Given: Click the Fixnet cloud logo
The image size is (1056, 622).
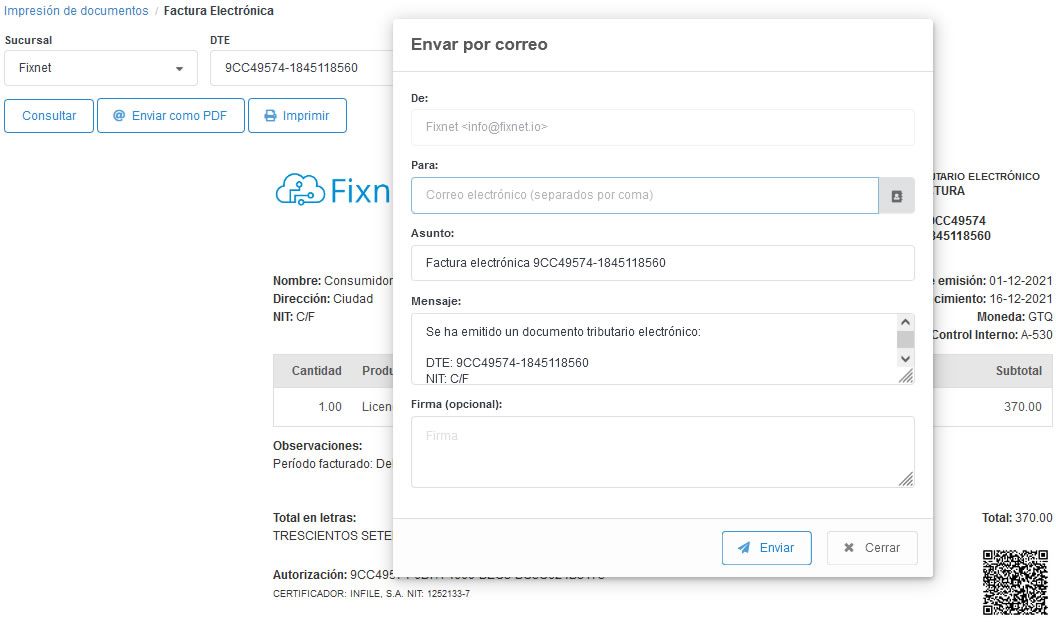Looking at the screenshot, I should 332,190.
